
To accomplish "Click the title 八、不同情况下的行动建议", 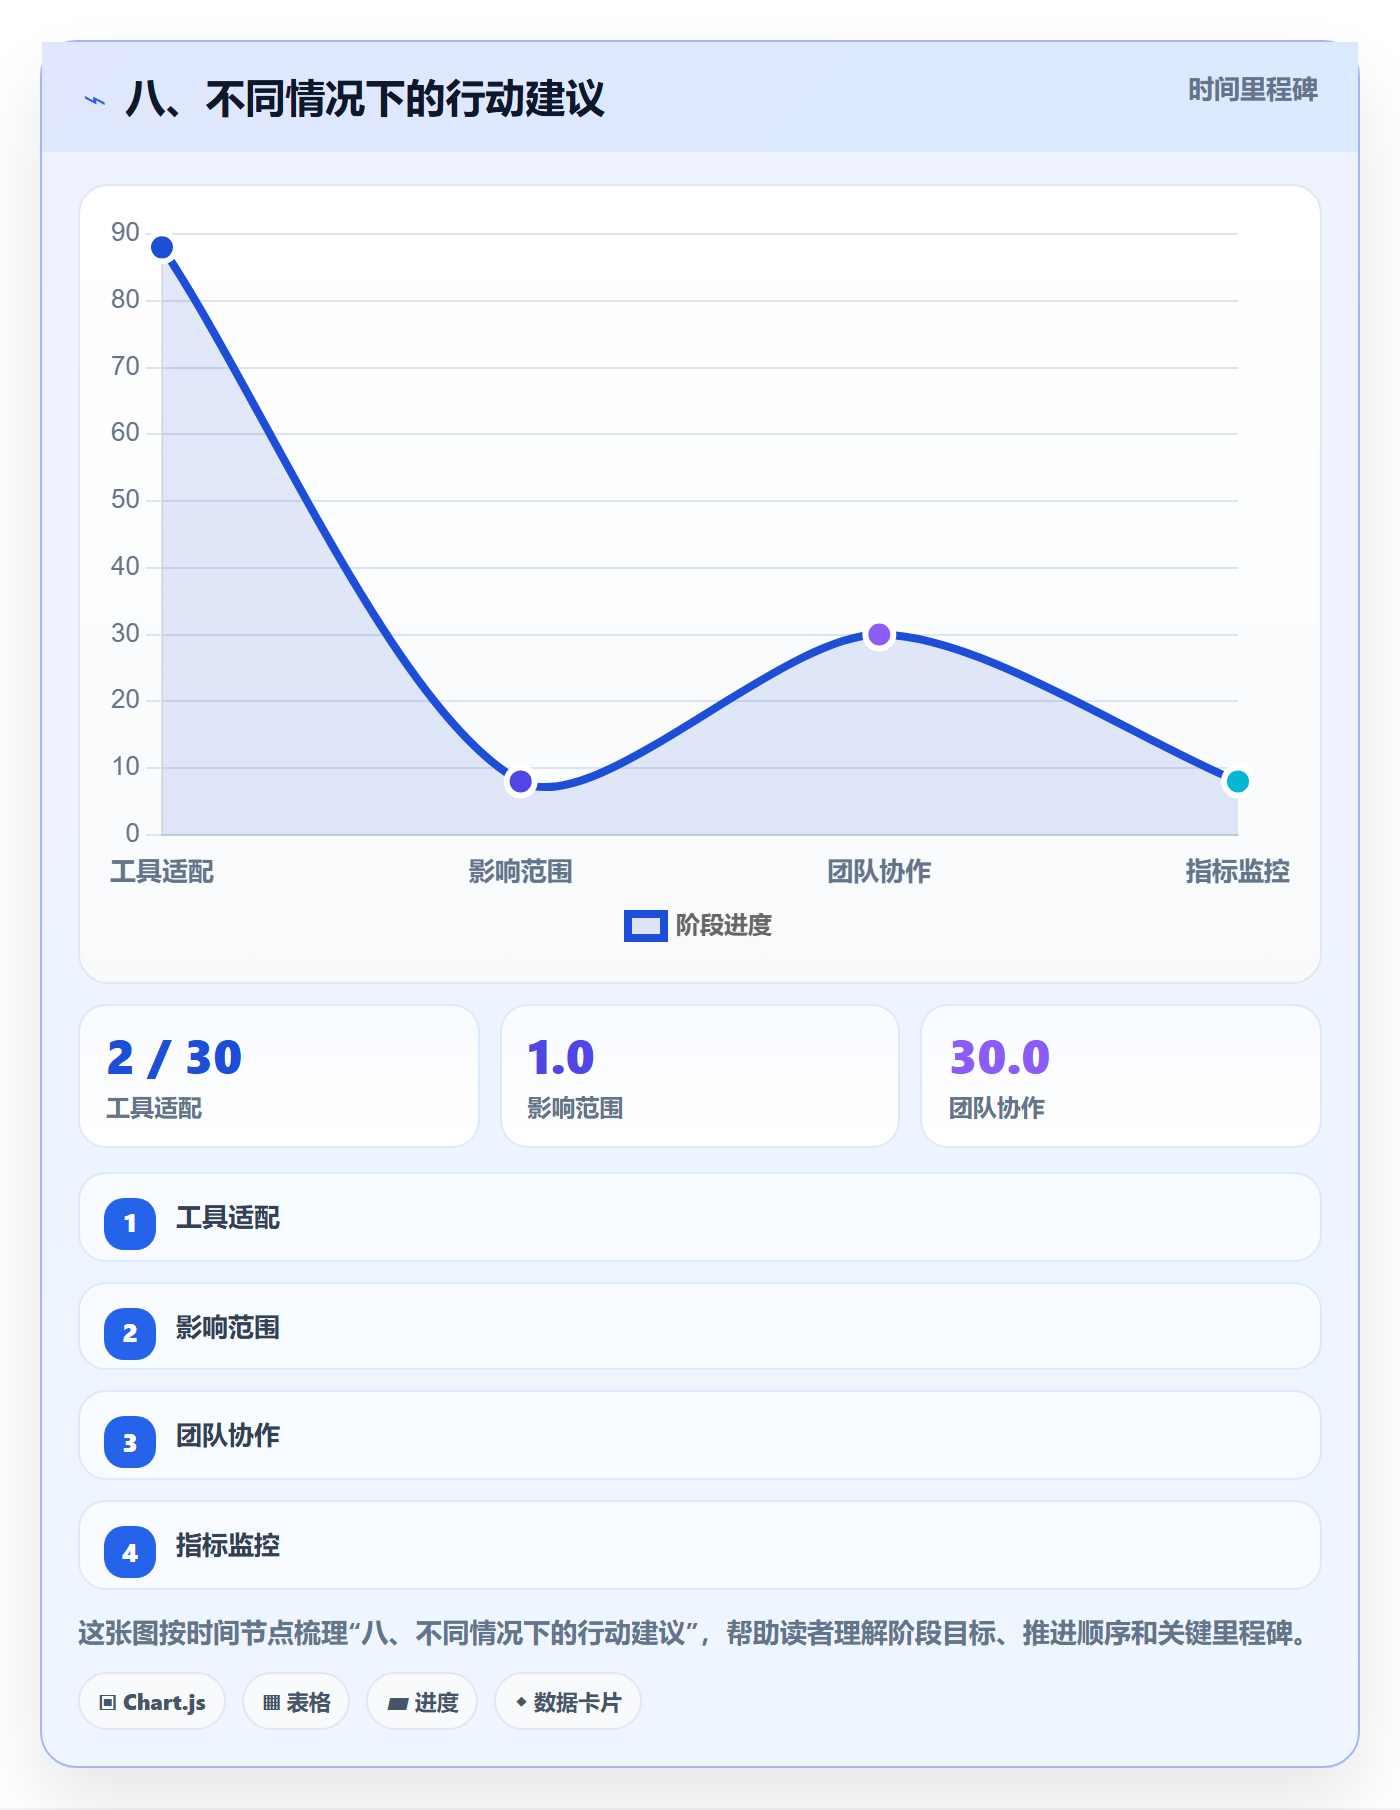I will pos(365,99).
